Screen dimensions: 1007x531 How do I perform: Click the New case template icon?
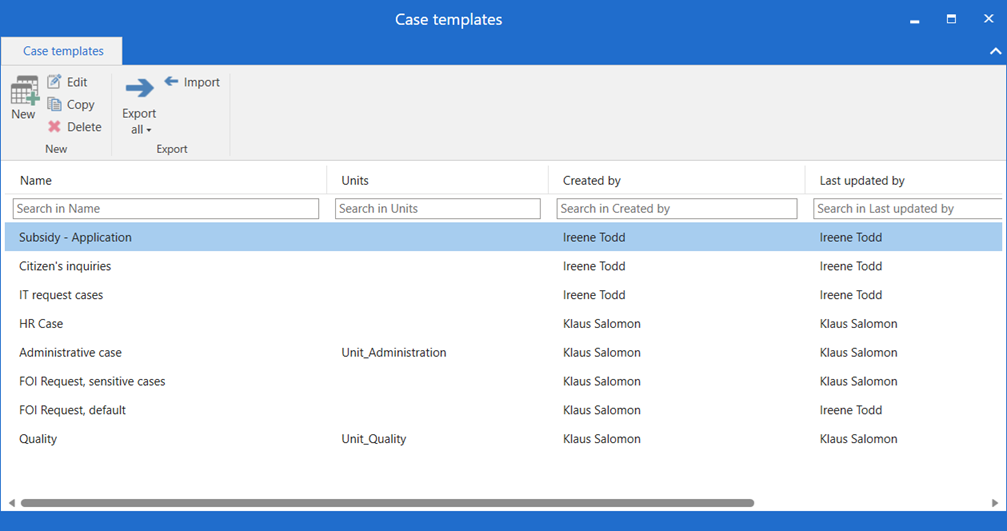coord(24,91)
